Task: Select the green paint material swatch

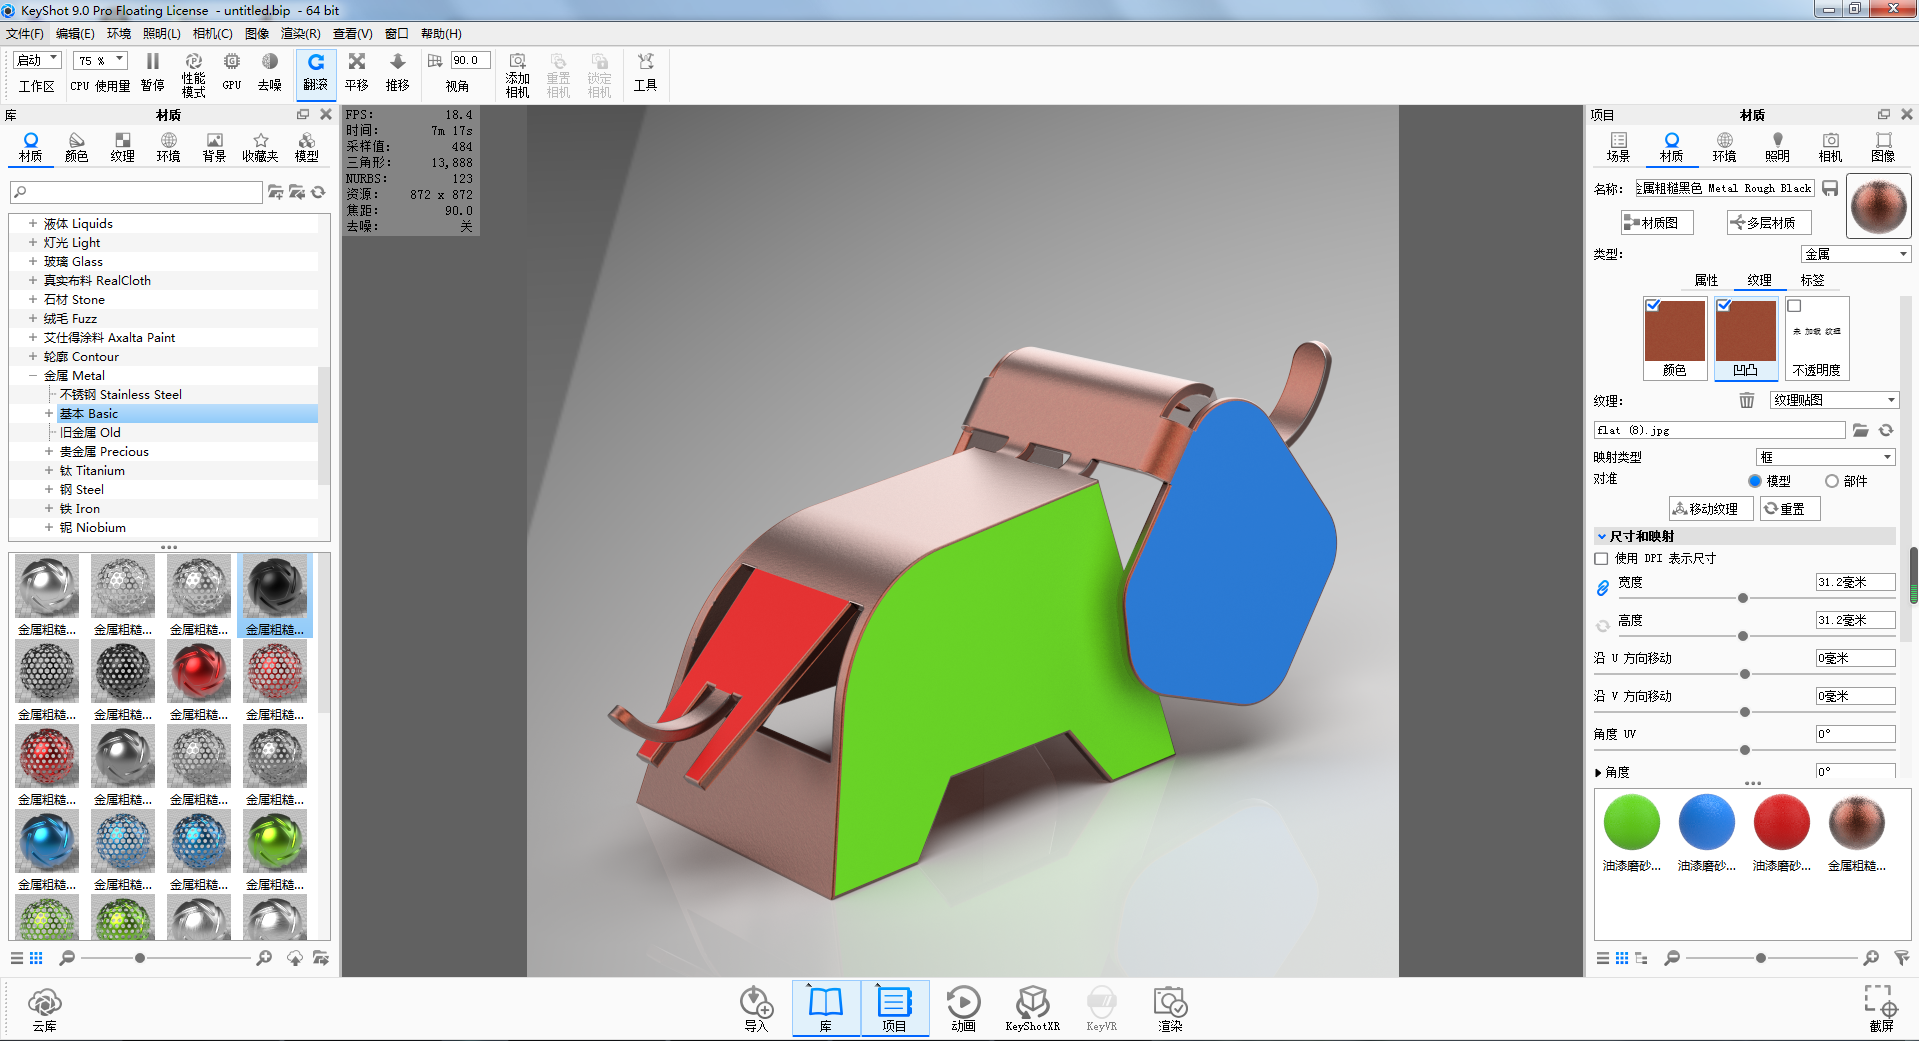Action: [1632, 822]
